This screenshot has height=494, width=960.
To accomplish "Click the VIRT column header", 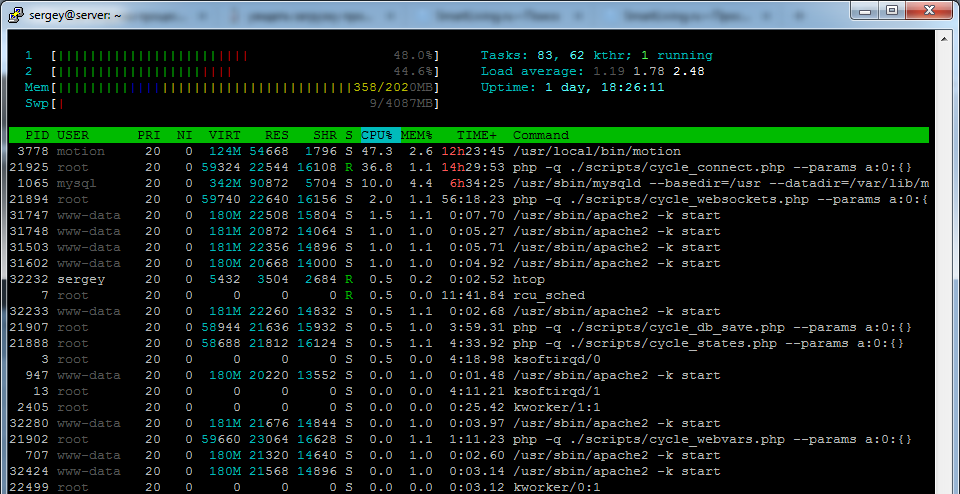I will click(x=224, y=135).
